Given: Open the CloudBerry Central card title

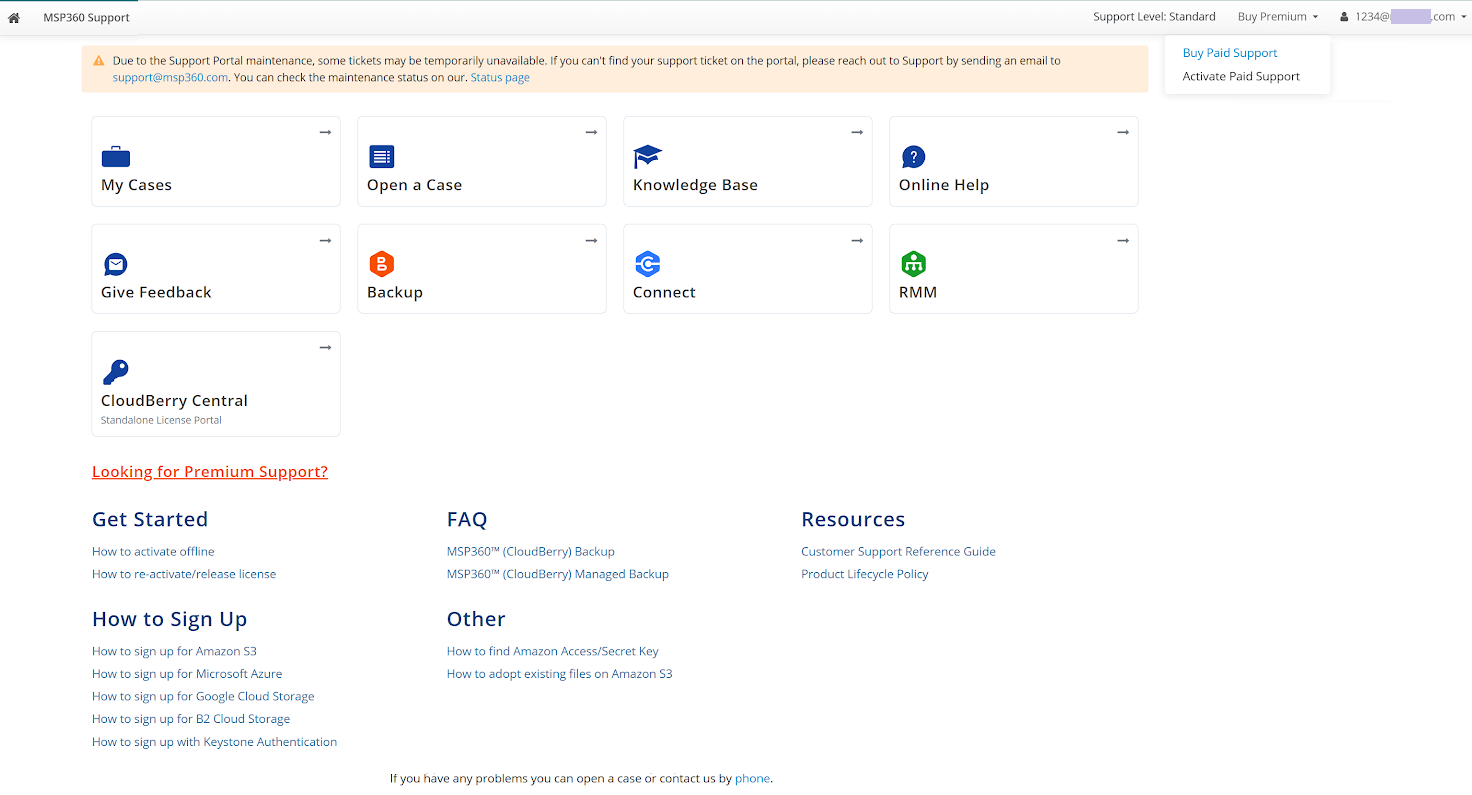Looking at the screenshot, I should click(x=174, y=400).
